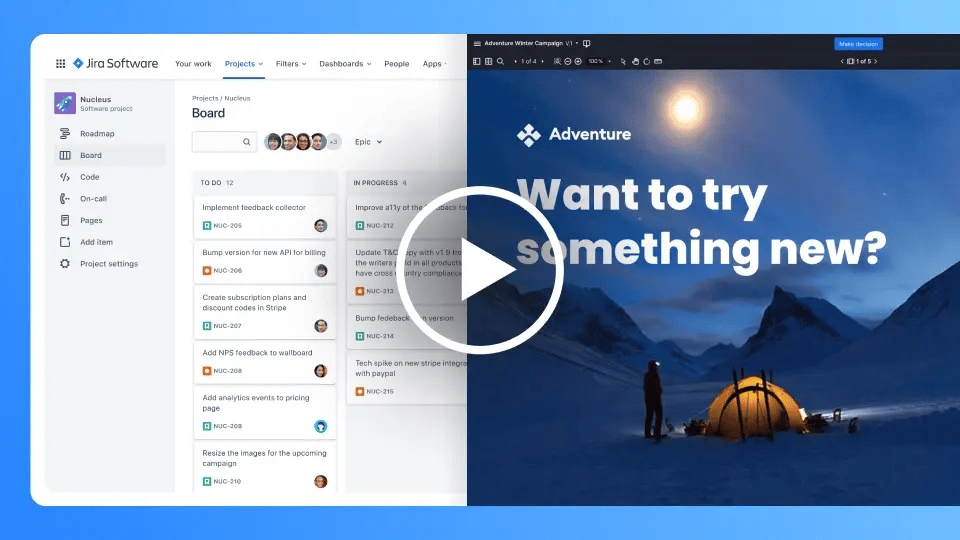Open the Dashboards dropdown
The height and width of the screenshot is (540, 960).
coord(345,64)
